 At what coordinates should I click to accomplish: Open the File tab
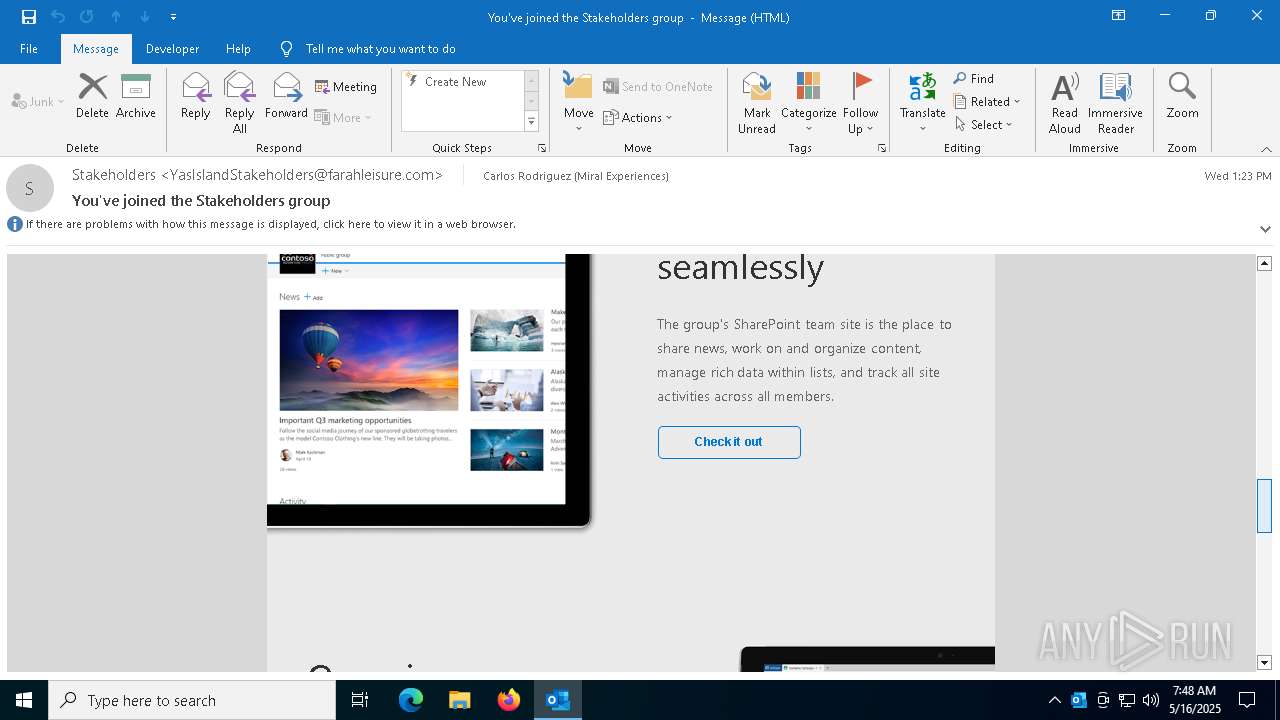click(29, 48)
